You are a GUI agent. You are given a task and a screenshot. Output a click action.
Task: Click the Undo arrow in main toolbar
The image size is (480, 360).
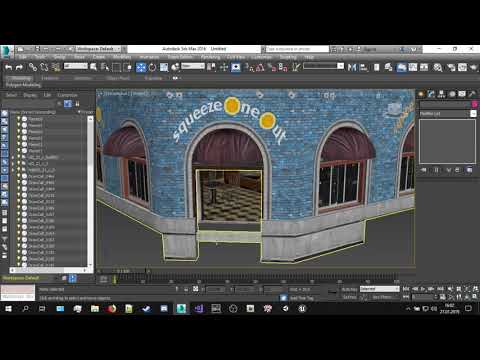click(8, 67)
